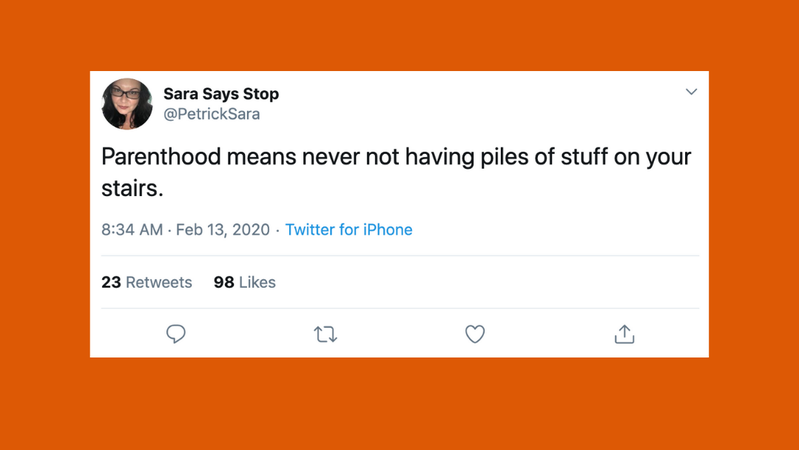View the list of 23 Retweets
This screenshot has width=799, height=450.
[x=147, y=283]
